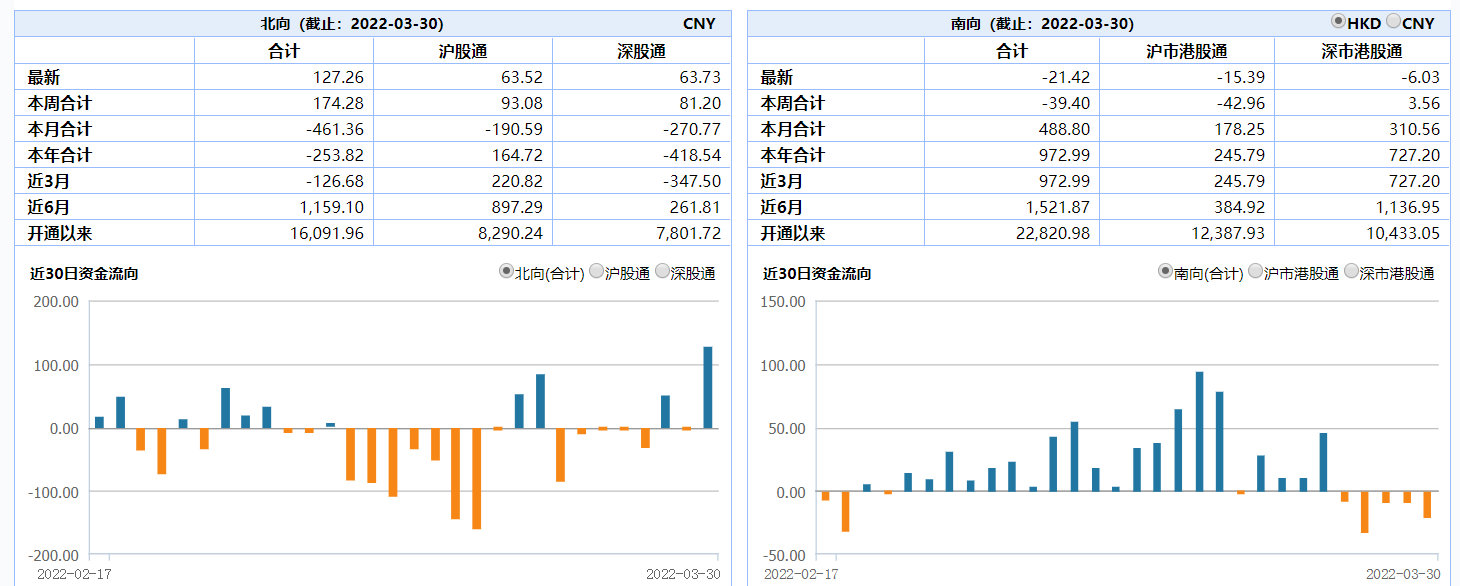Click the 沪股通 开通以来 value 8,290.24
The image size is (1460, 586).
pyautogui.click(x=512, y=233)
